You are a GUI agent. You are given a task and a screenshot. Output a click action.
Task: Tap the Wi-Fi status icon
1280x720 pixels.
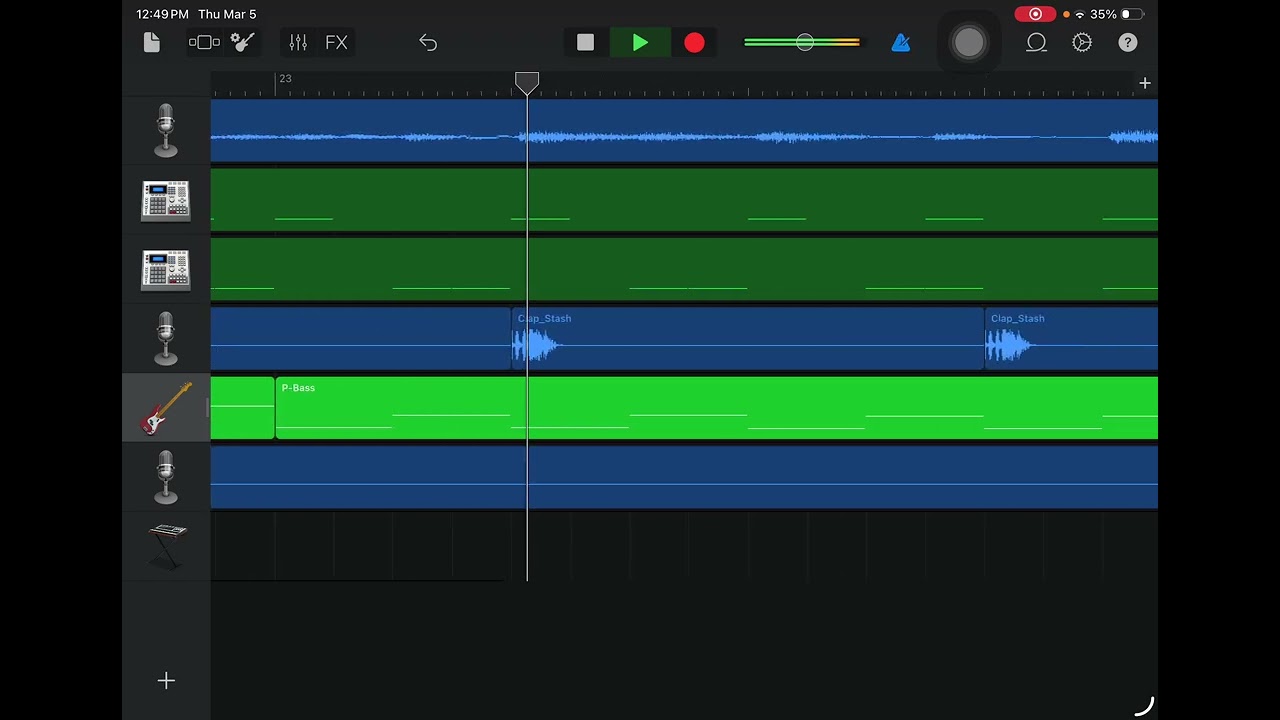tap(1080, 14)
